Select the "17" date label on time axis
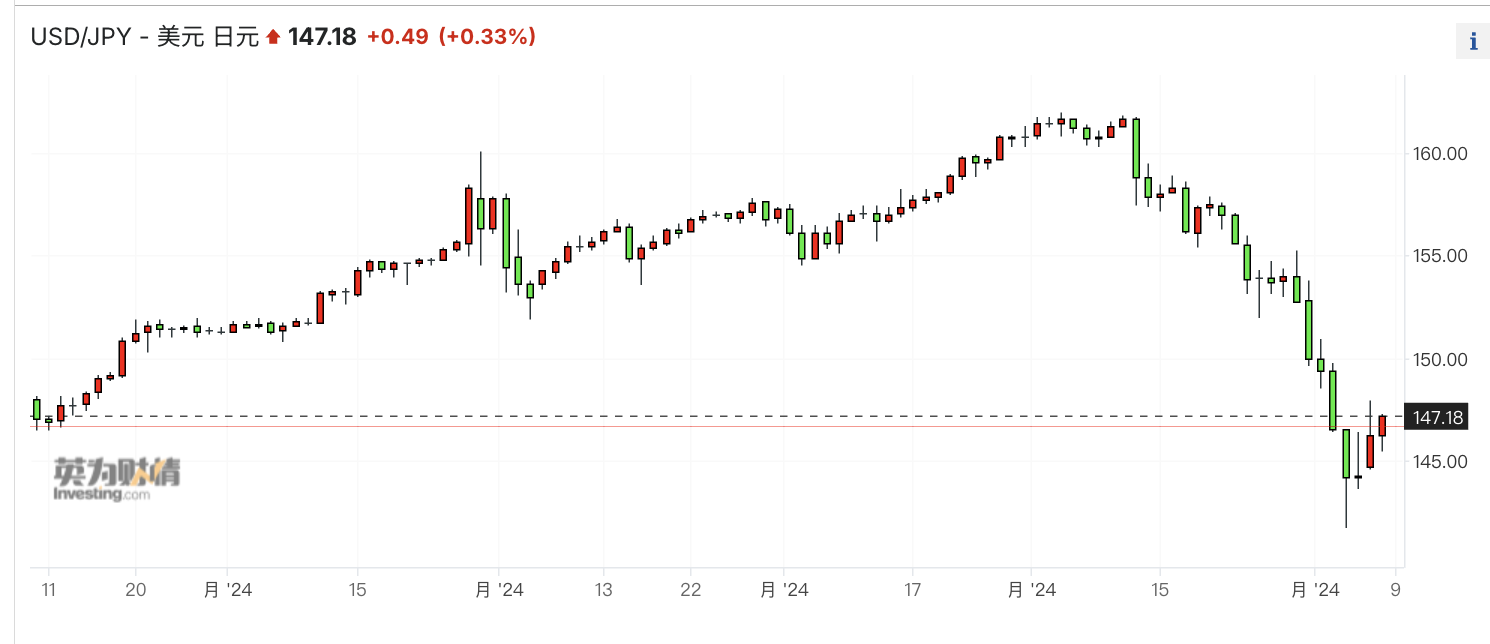The width and height of the screenshot is (1490, 644). point(911,590)
